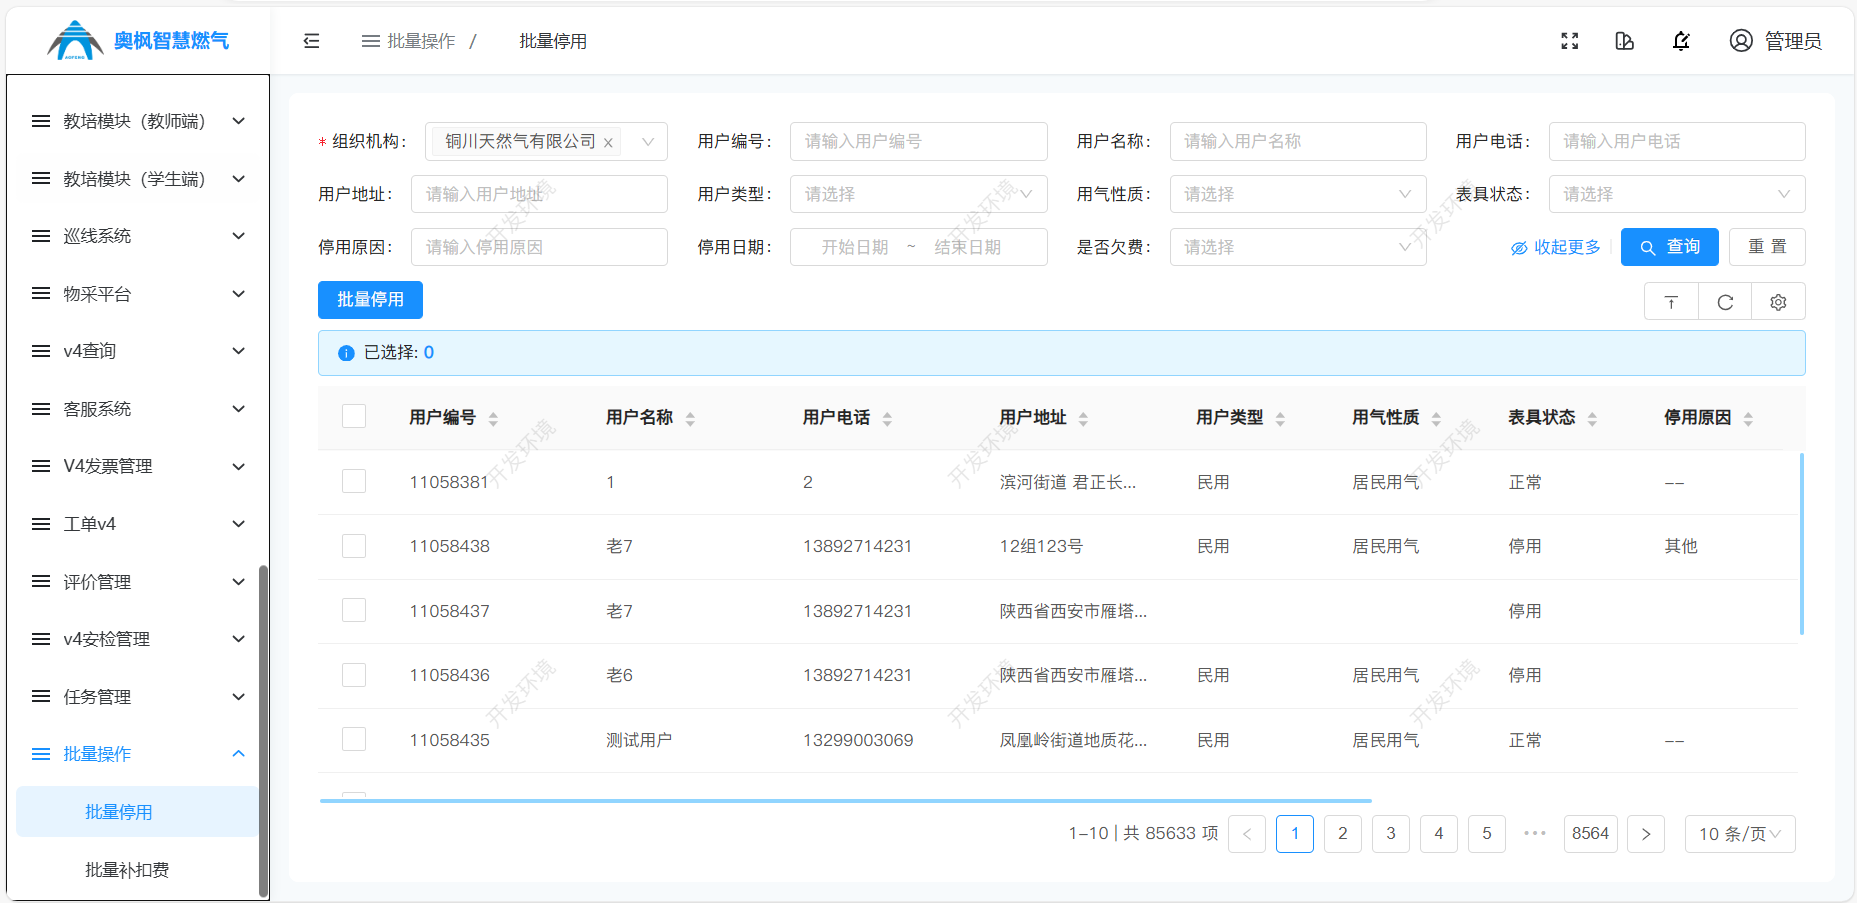The width and height of the screenshot is (1857, 903).
Task: Sort by 用户地址 column arrows
Action: click(x=1083, y=419)
